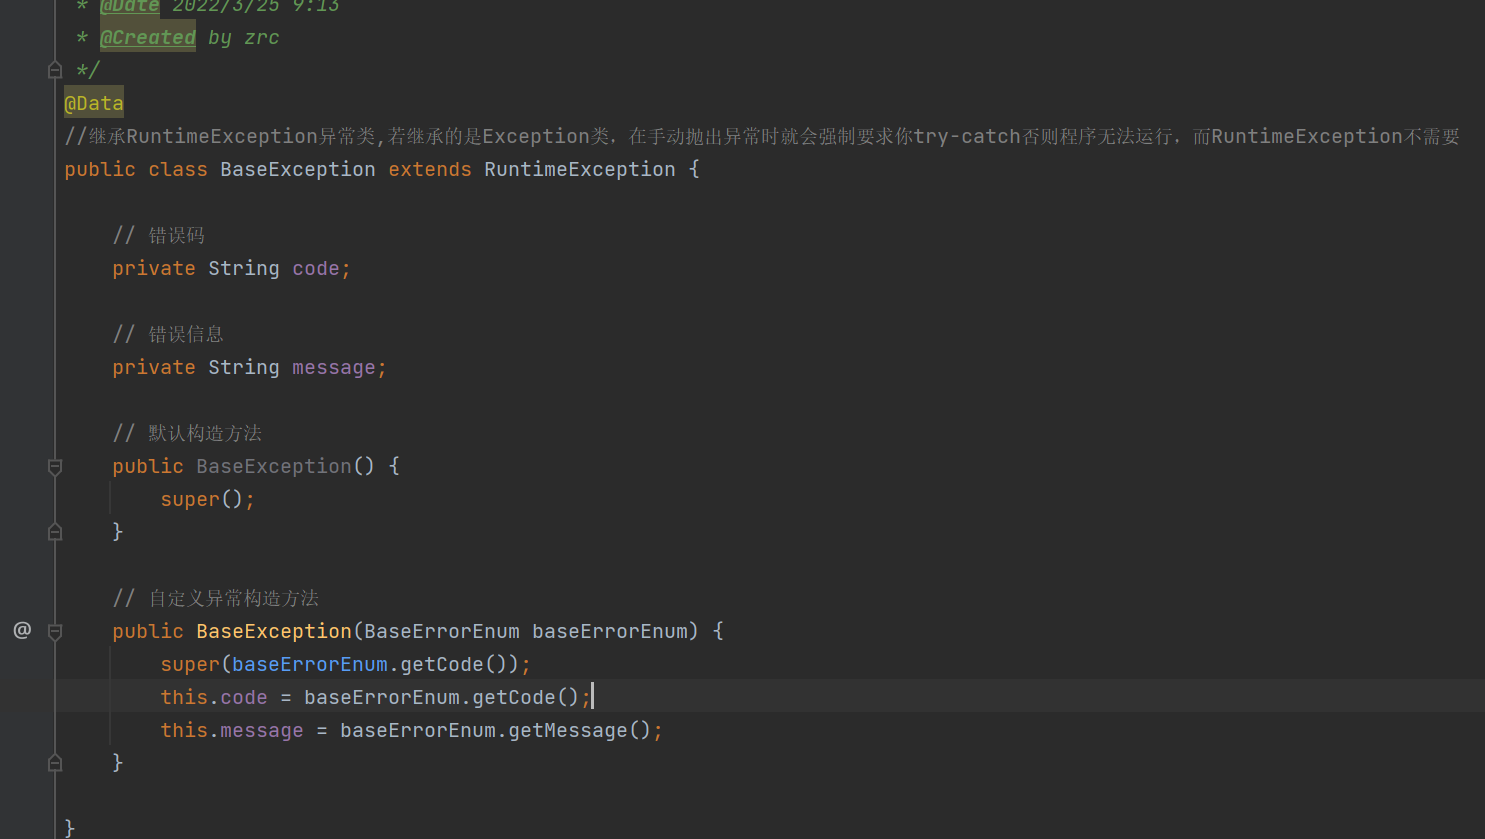Click BaseException in the class declaration
The width and height of the screenshot is (1485, 839).
click(298, 170)
